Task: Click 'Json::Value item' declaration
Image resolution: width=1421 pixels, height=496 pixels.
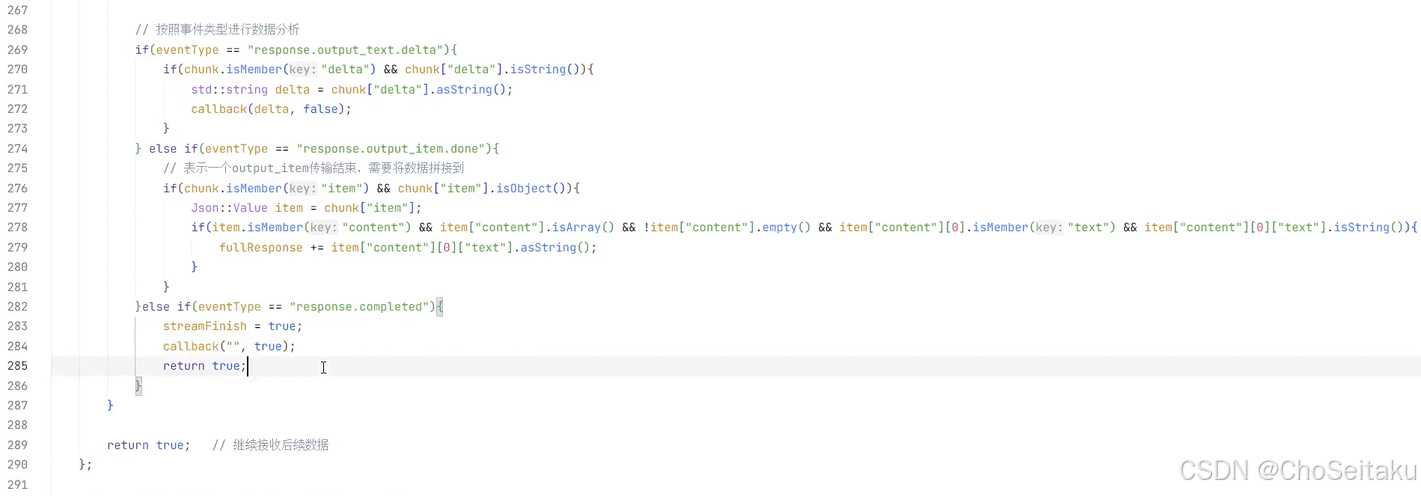Action: 247,208
